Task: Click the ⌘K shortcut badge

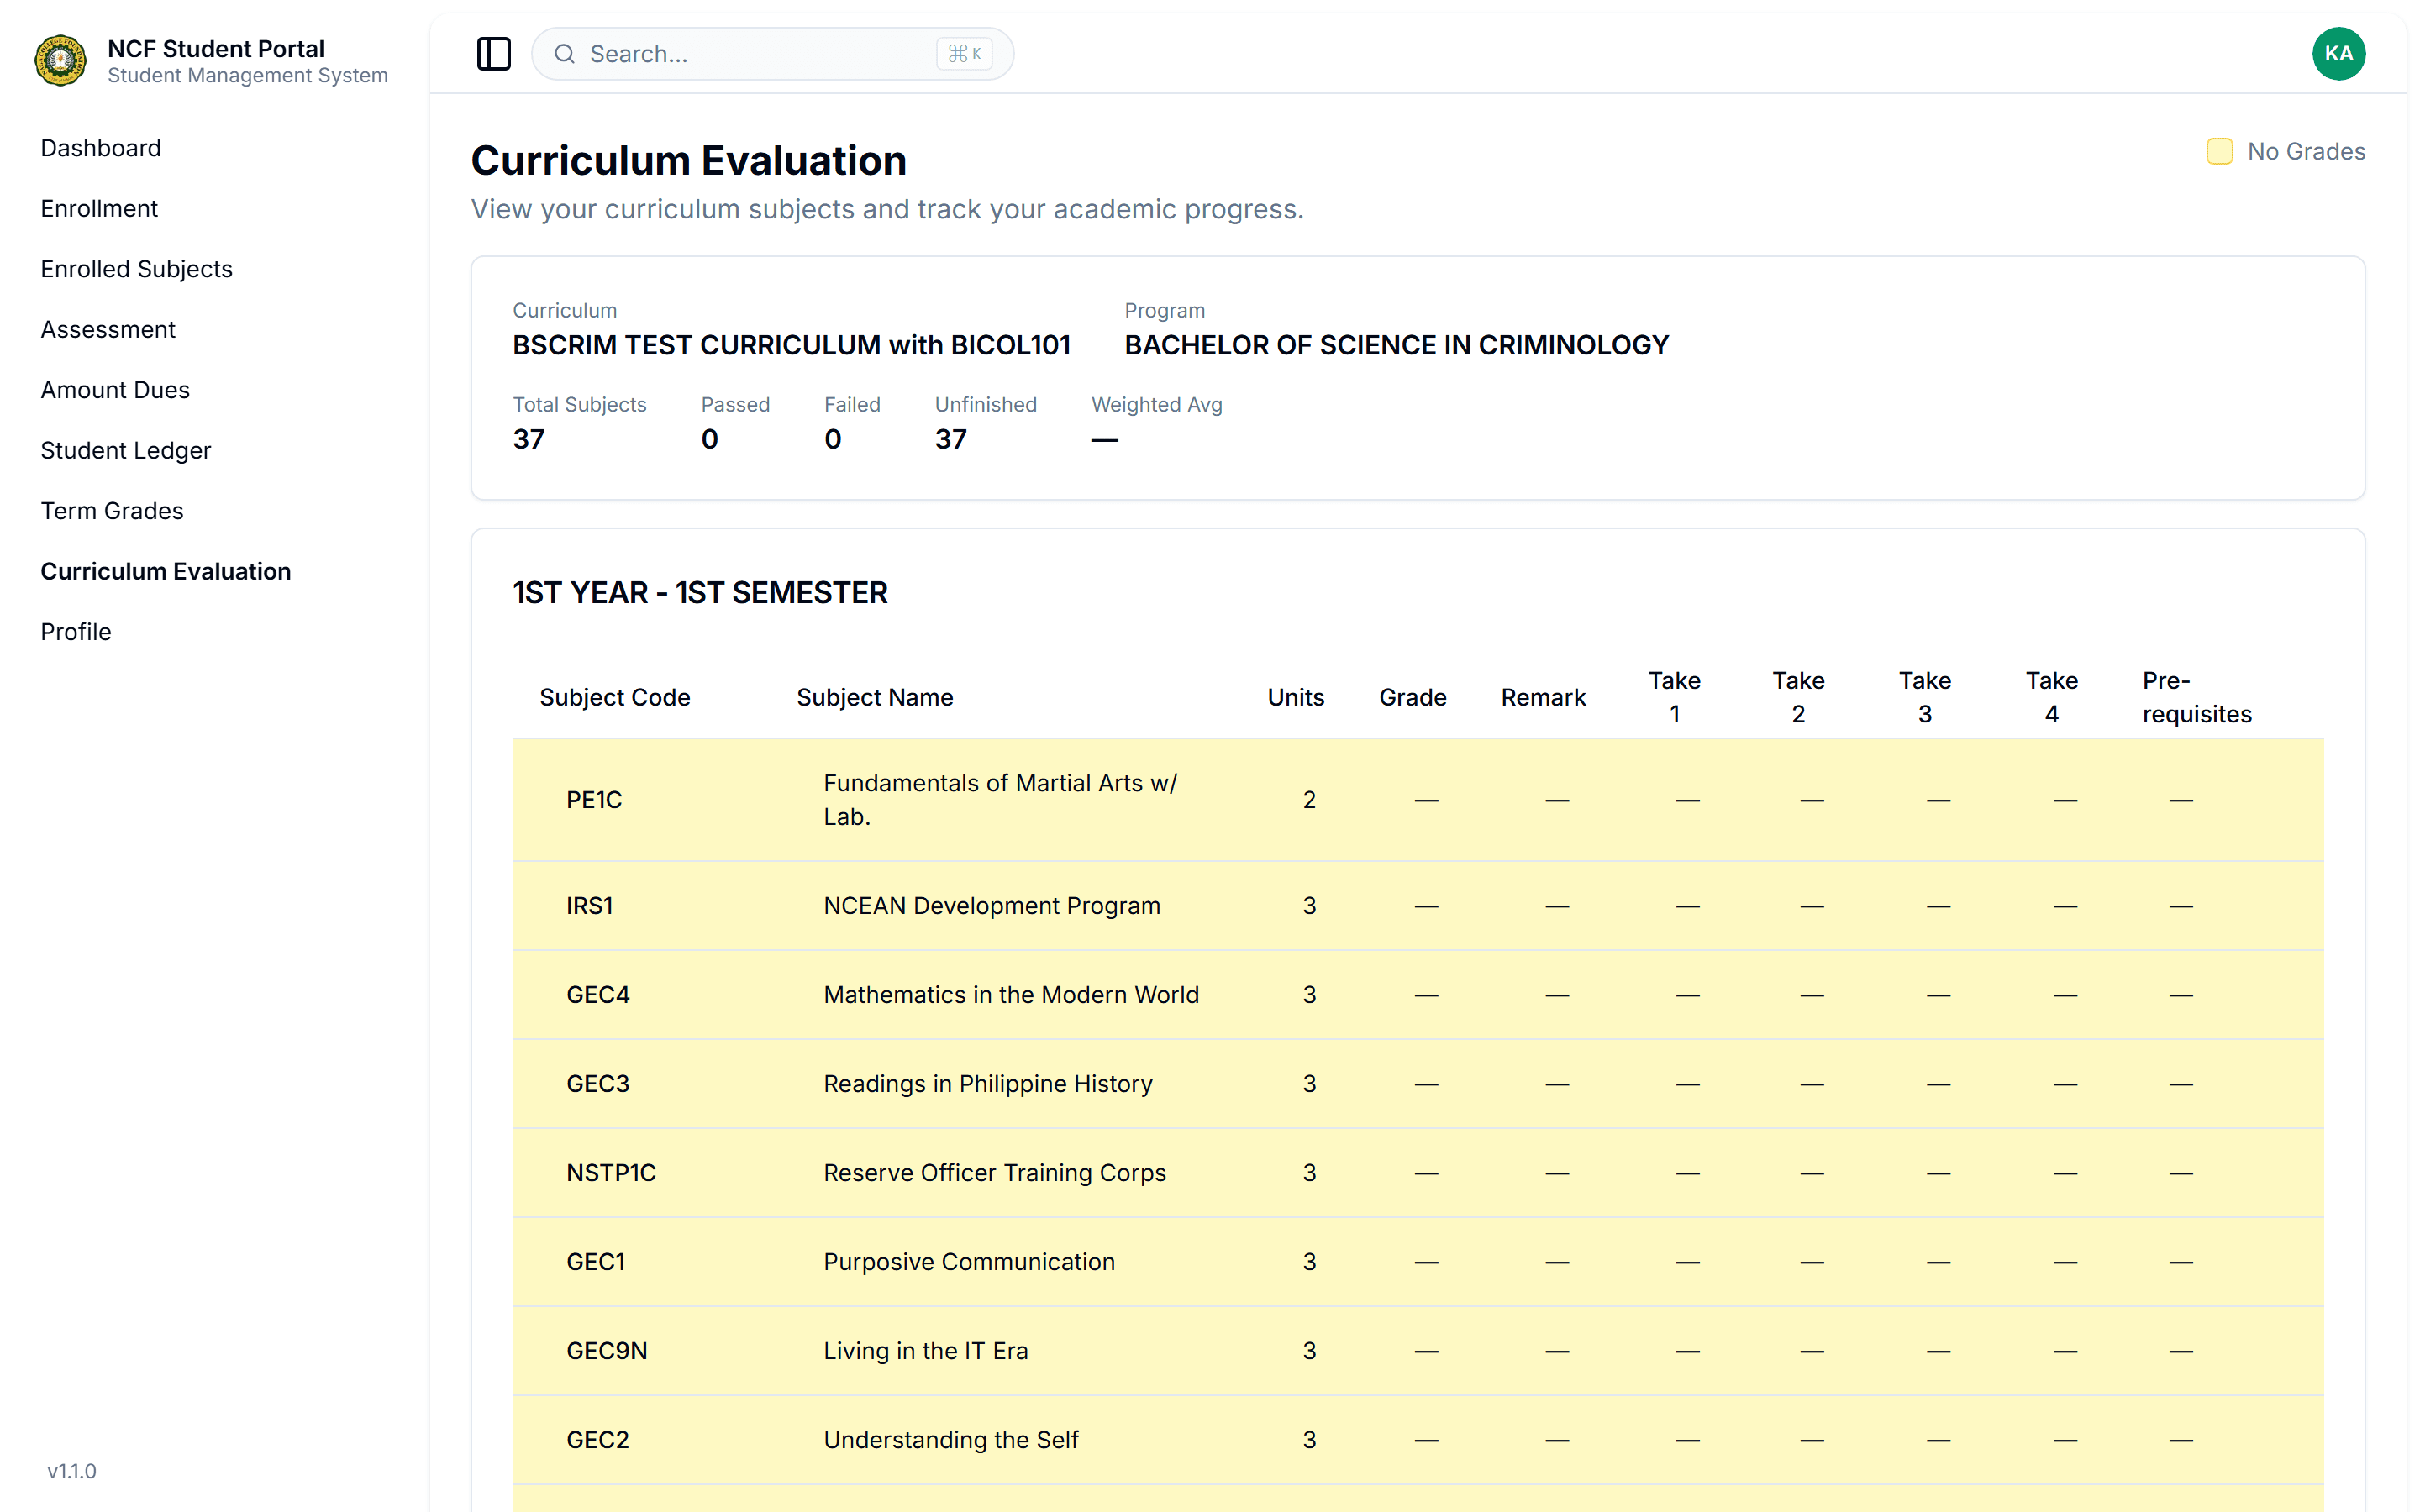Action: click(964, 54)
